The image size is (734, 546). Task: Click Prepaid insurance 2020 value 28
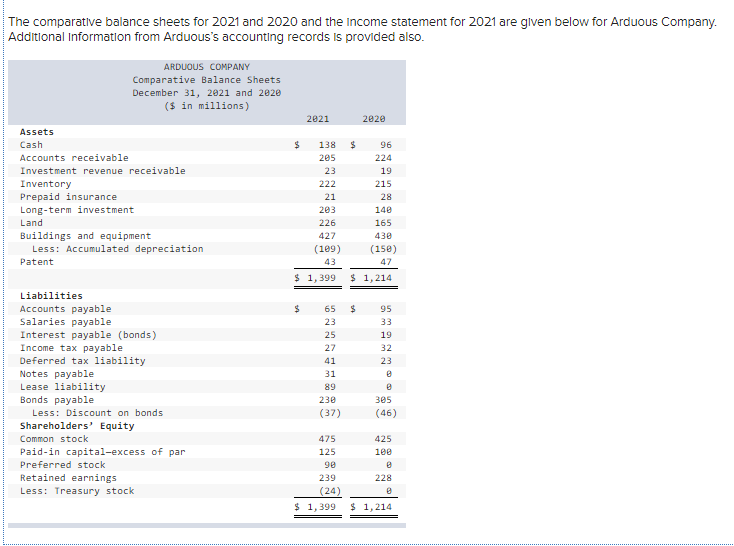386,197
